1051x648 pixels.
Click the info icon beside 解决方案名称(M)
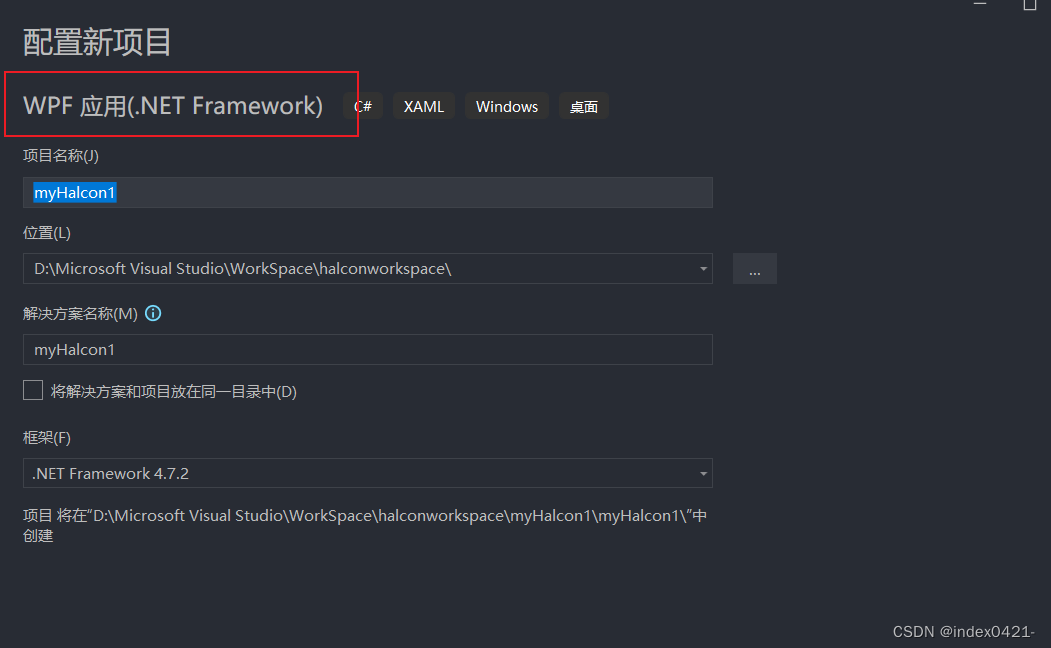pos(152,313)
